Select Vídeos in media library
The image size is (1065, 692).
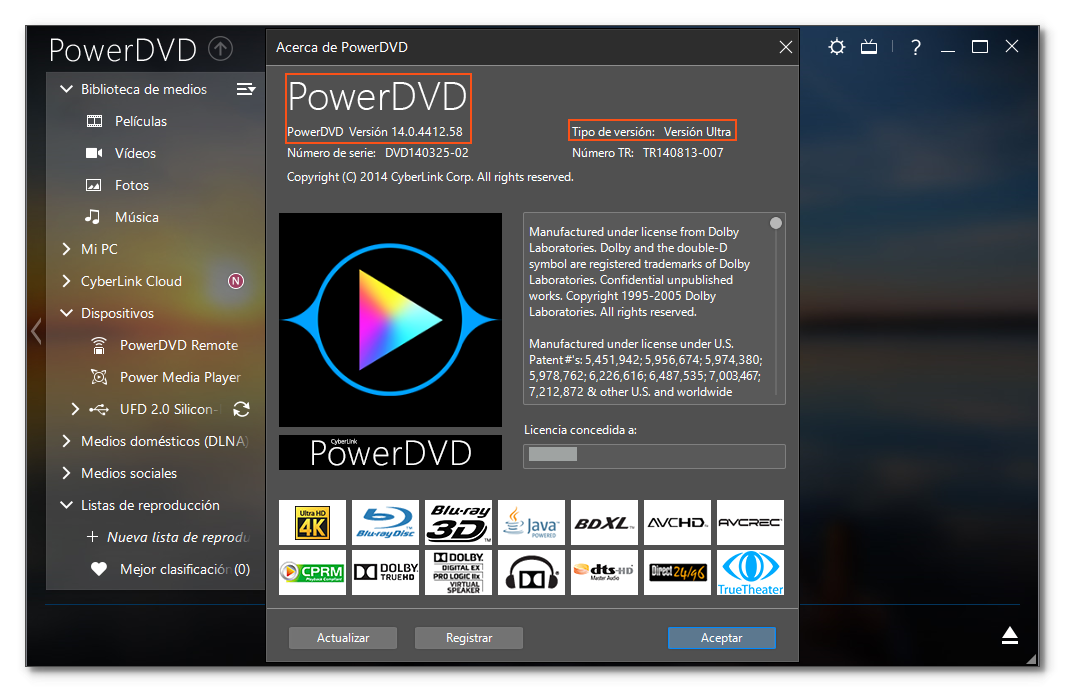(x=135, y=153)
